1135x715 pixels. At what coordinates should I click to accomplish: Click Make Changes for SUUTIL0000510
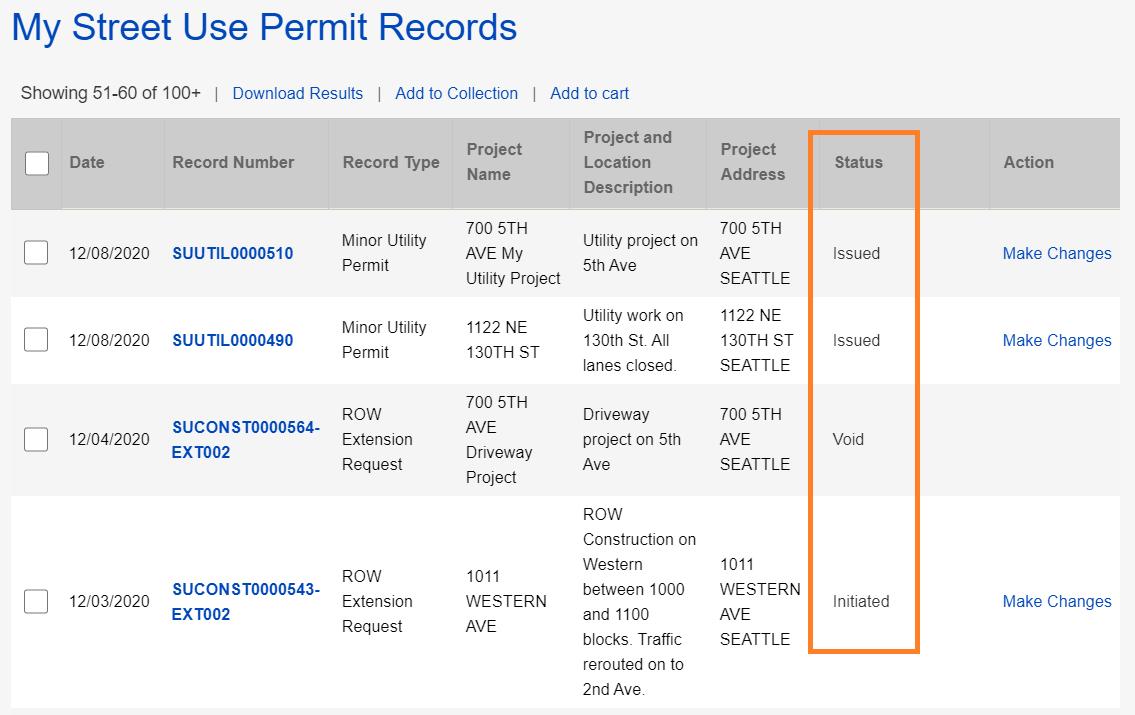[x=1056, y=253]
